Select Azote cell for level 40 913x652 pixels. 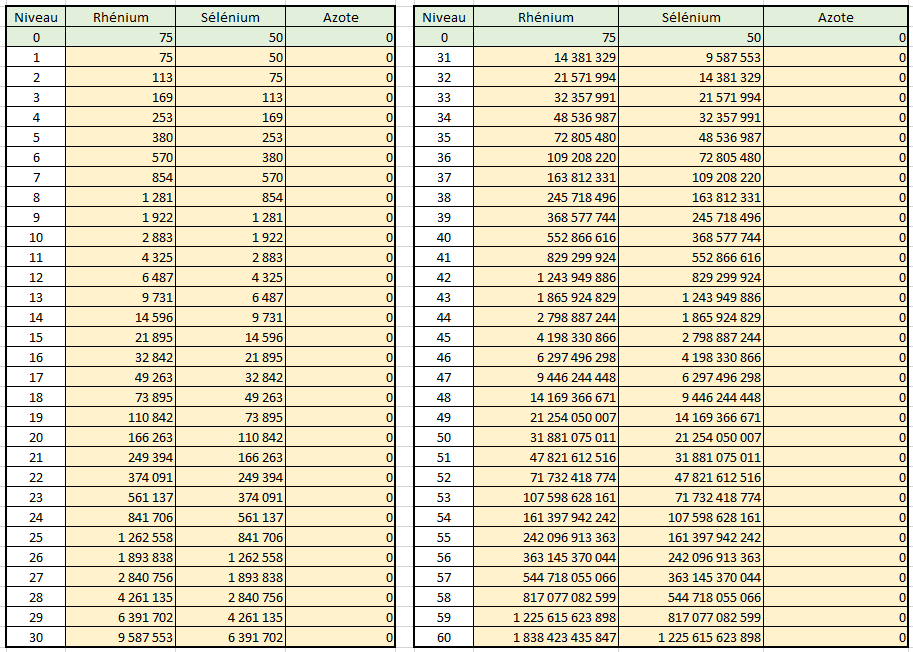pyautogui.click(x=835, y=237)
